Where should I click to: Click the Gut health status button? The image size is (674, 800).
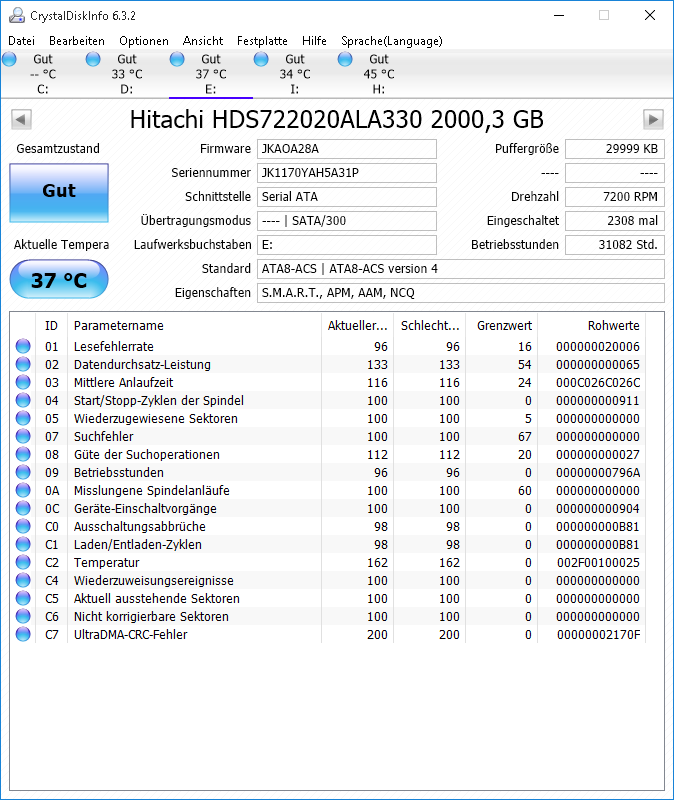pyautogui.click(x=59, y=193)
